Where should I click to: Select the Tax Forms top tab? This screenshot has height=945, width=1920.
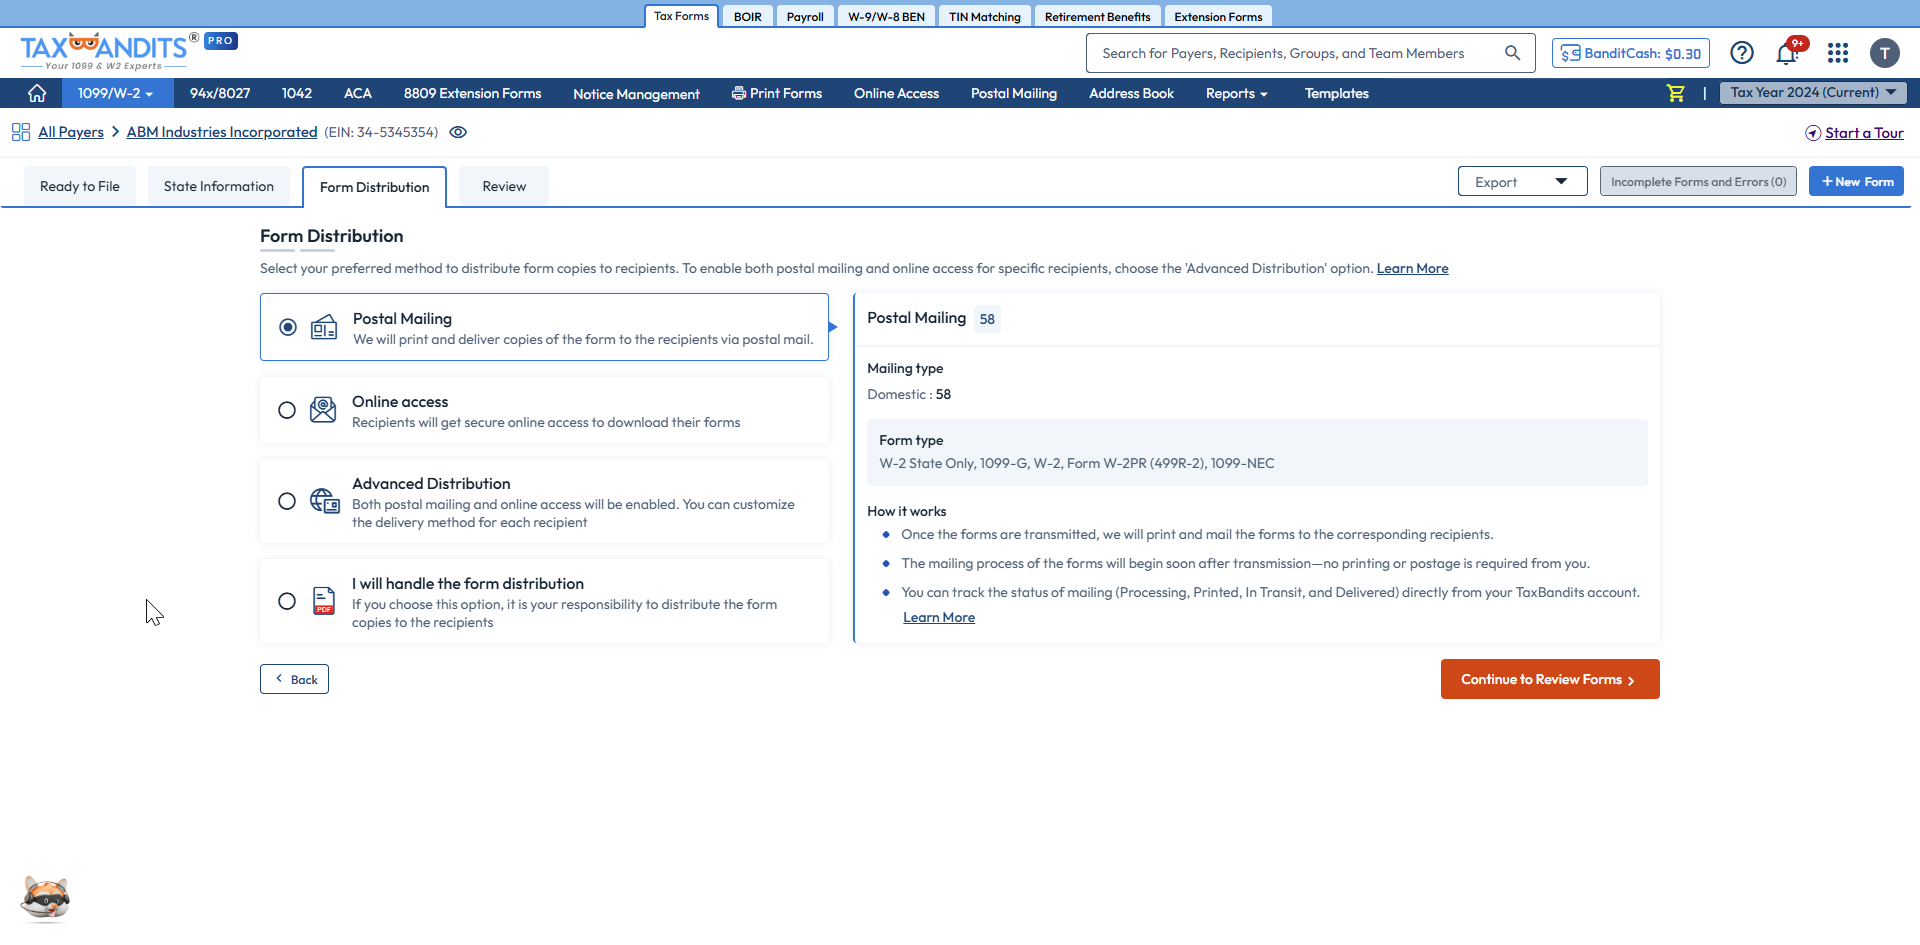coord(682,16)
